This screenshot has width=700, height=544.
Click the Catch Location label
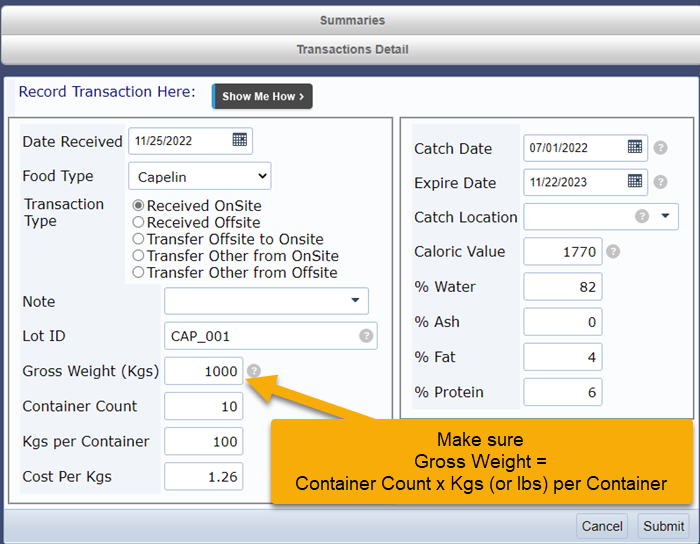pos(466,217)
